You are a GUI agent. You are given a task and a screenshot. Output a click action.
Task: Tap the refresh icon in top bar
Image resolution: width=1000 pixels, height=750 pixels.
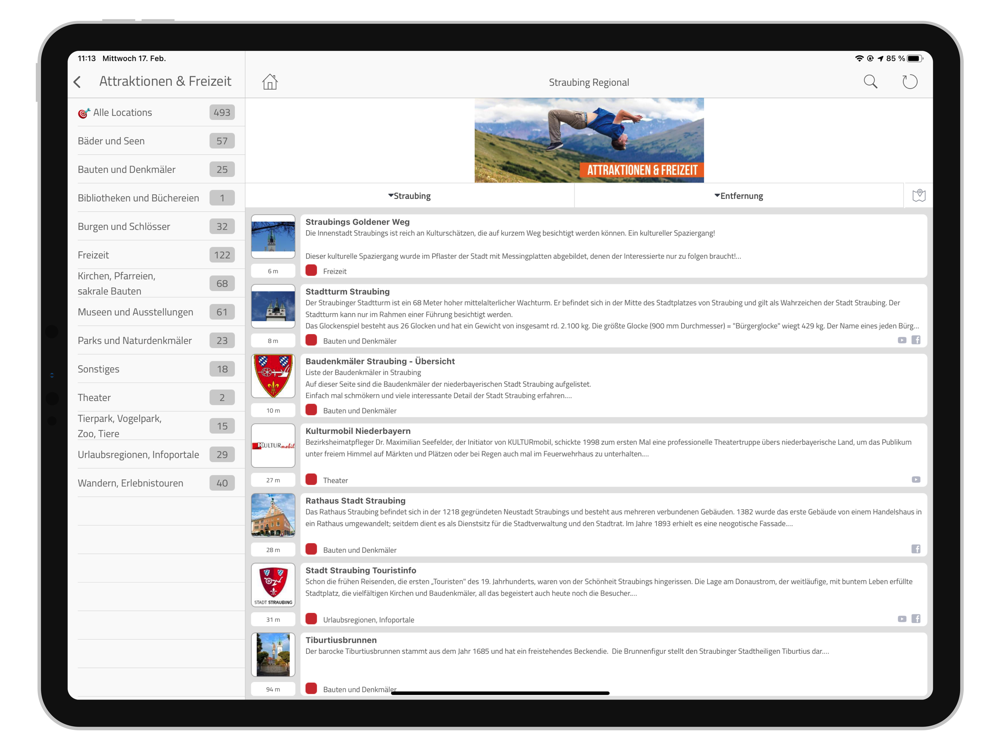909,82
